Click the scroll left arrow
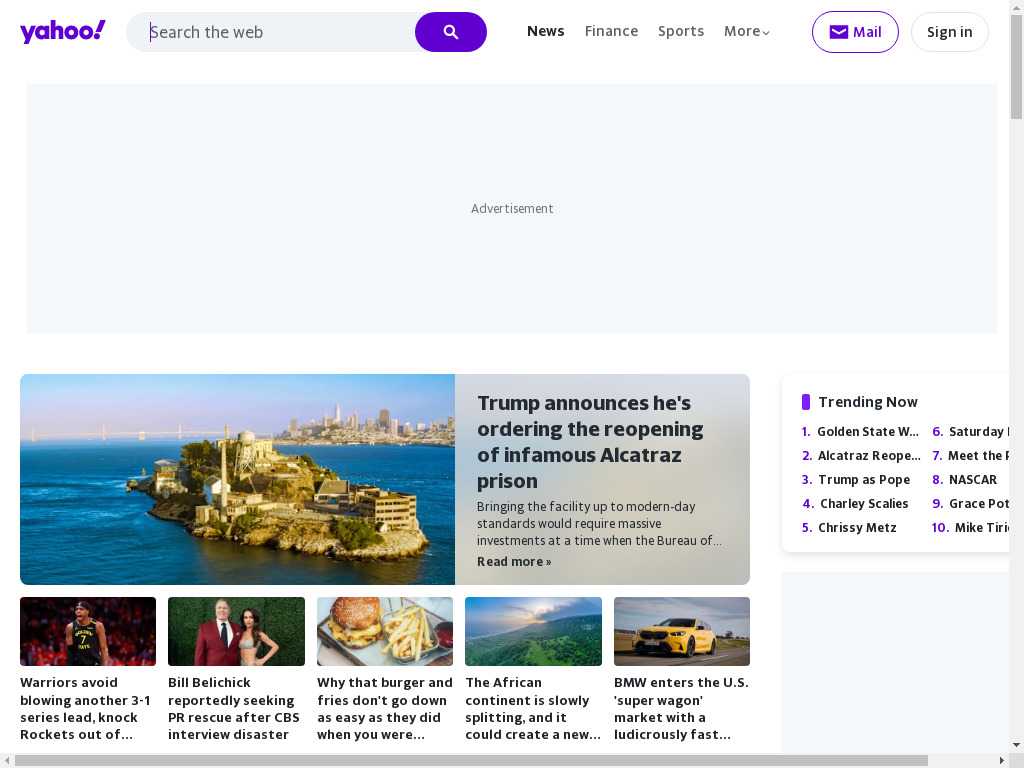The height and width of the screenshot is (768, 1024). (x=7, y=761)
